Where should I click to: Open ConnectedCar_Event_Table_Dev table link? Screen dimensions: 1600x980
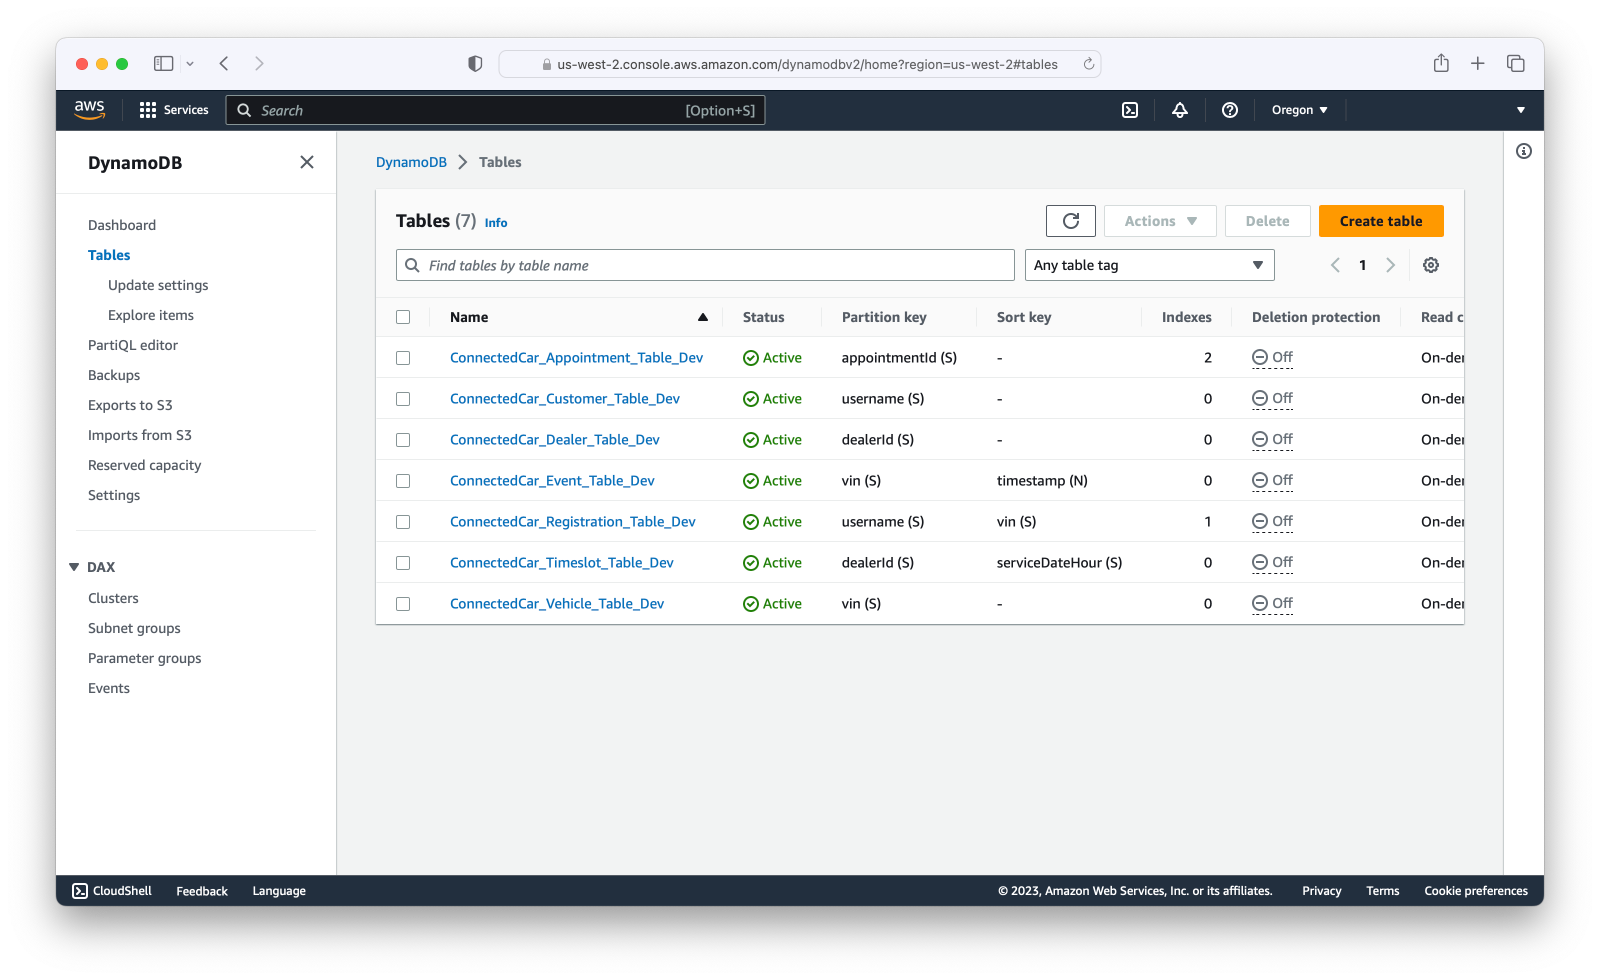(x=552, y=481)
